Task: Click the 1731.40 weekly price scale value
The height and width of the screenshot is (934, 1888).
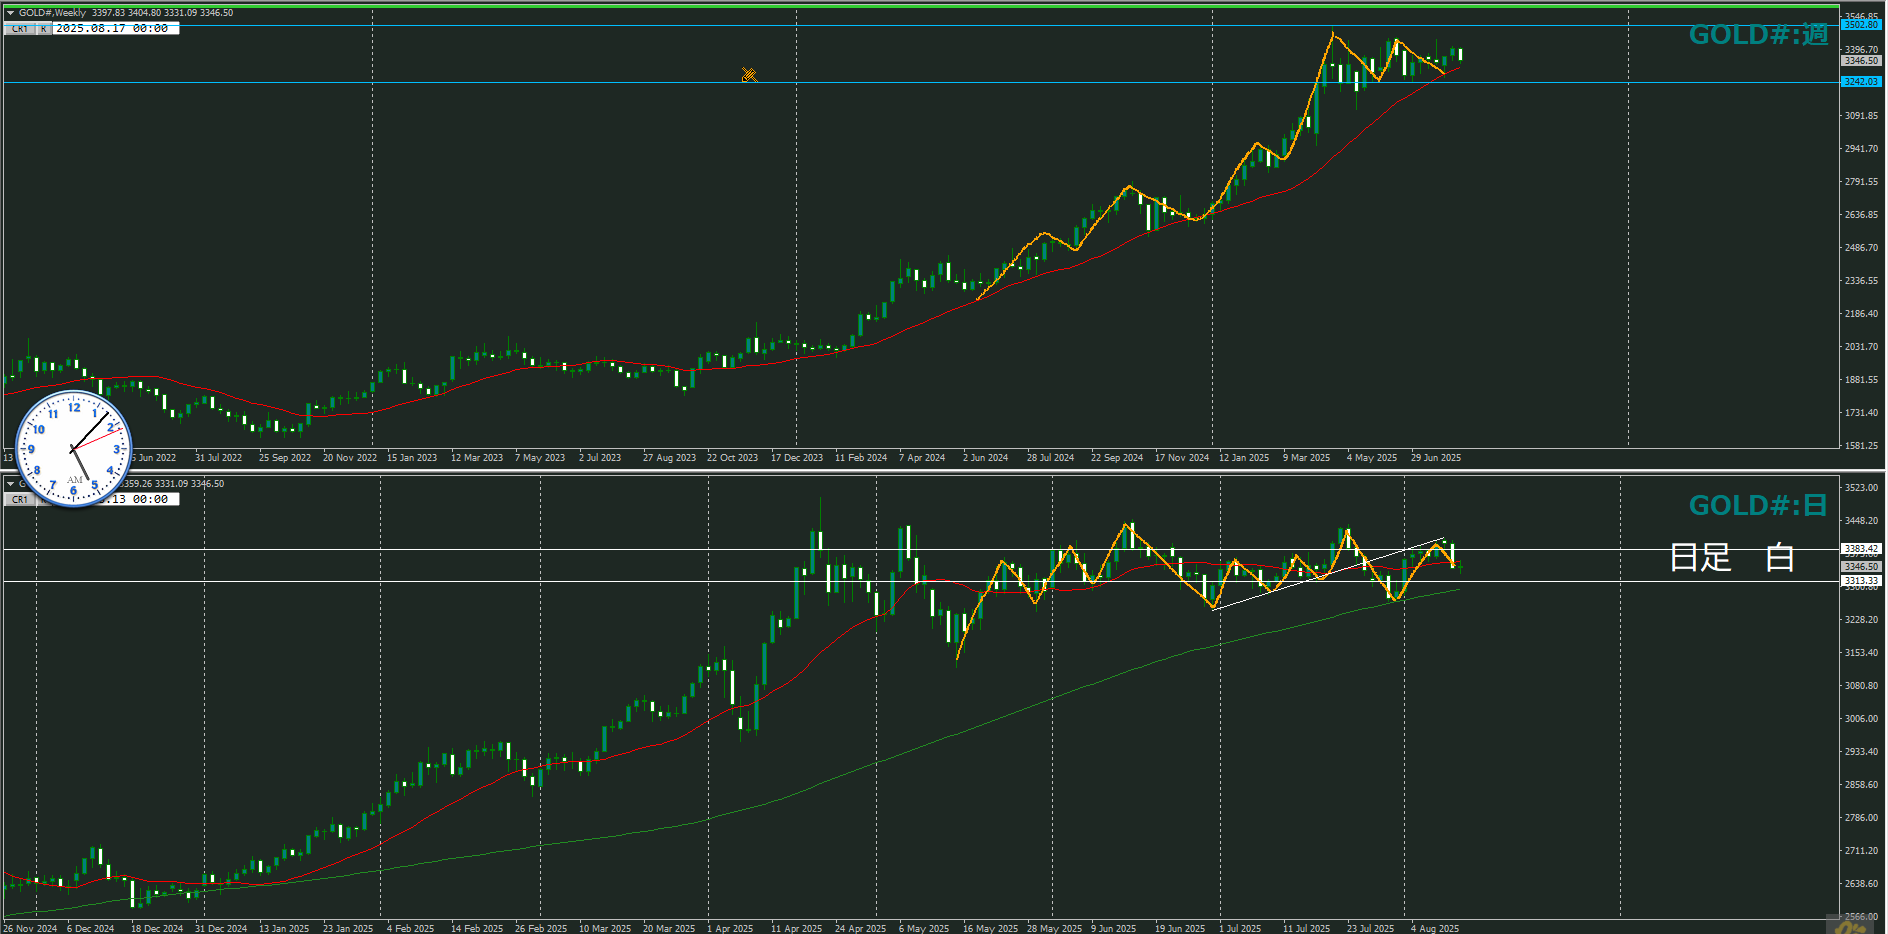Action: coord(1861,413)
